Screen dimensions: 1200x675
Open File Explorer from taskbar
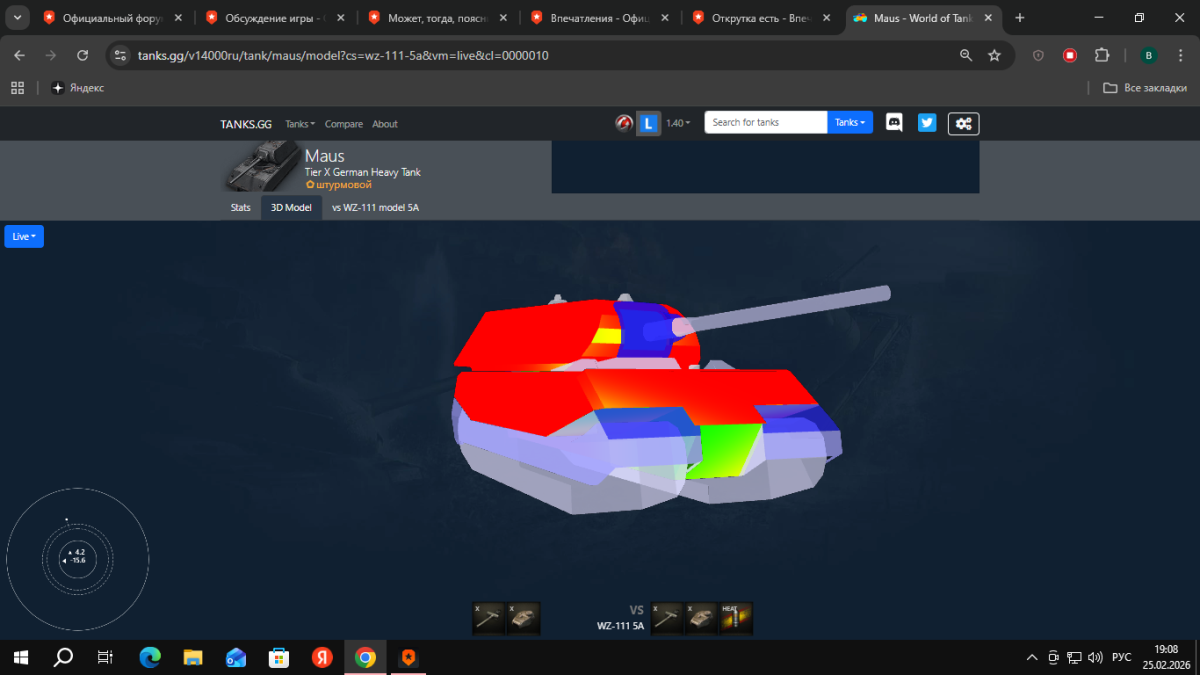coord(193,657)
